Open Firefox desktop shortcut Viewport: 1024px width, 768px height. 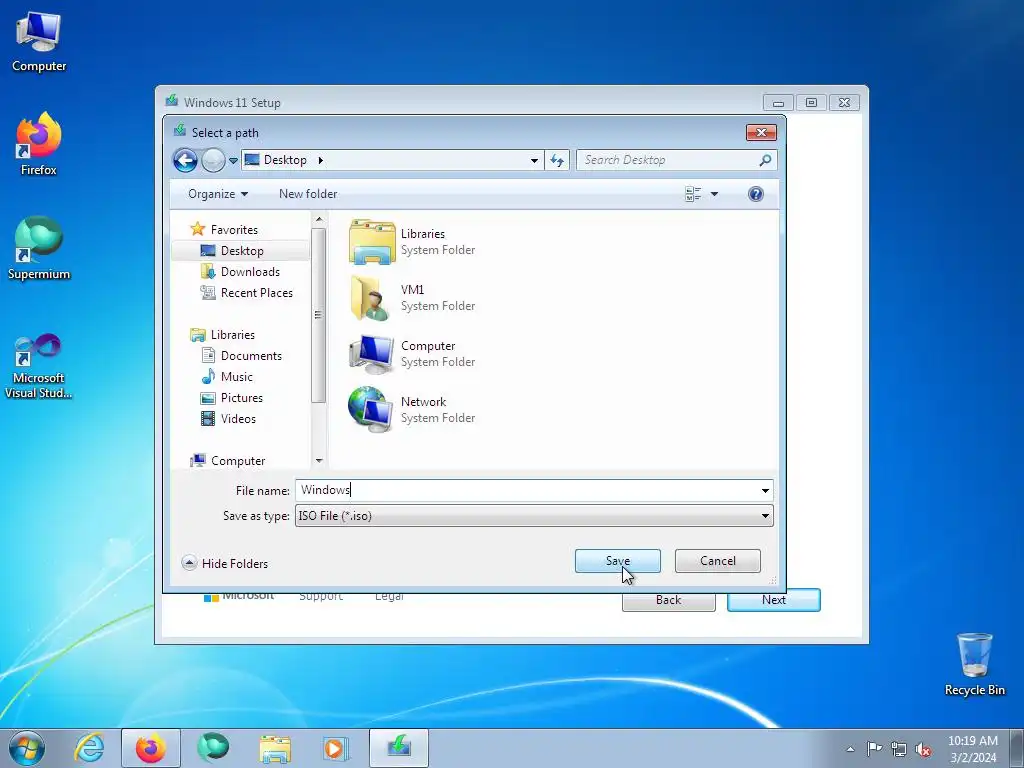coord(39,144)
